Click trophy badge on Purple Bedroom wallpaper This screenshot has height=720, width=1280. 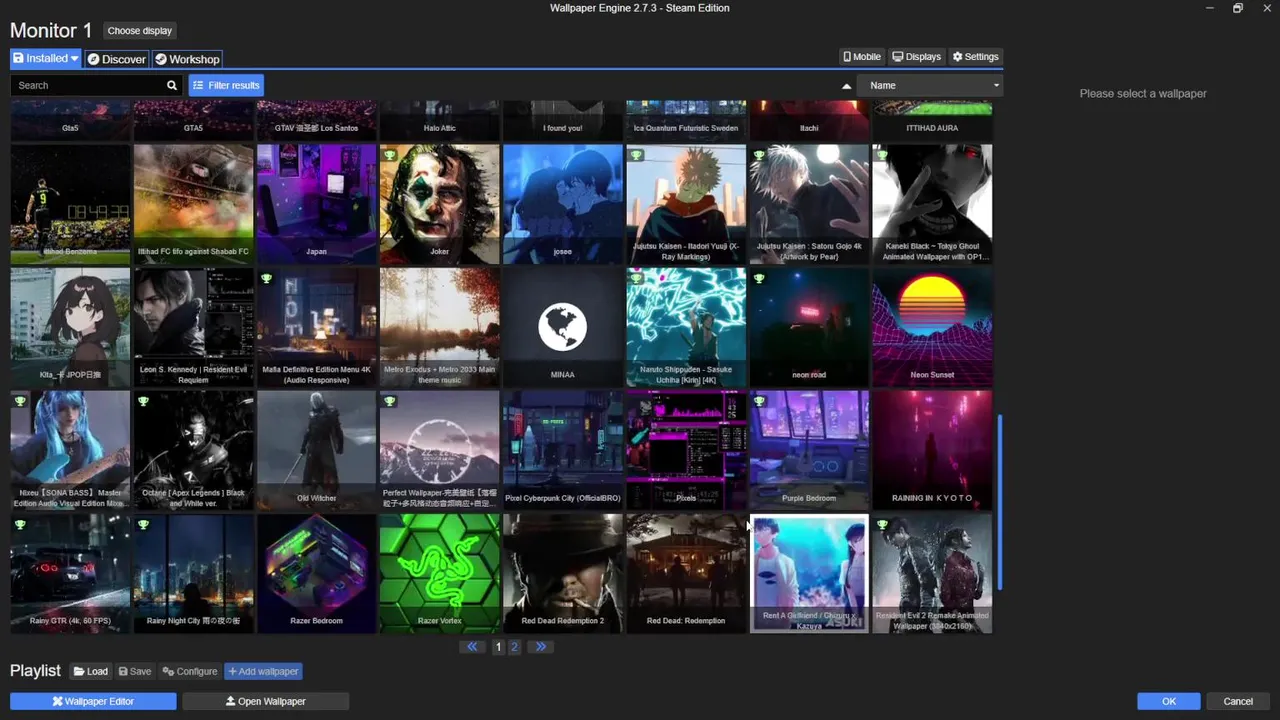(x=759, y=401)
